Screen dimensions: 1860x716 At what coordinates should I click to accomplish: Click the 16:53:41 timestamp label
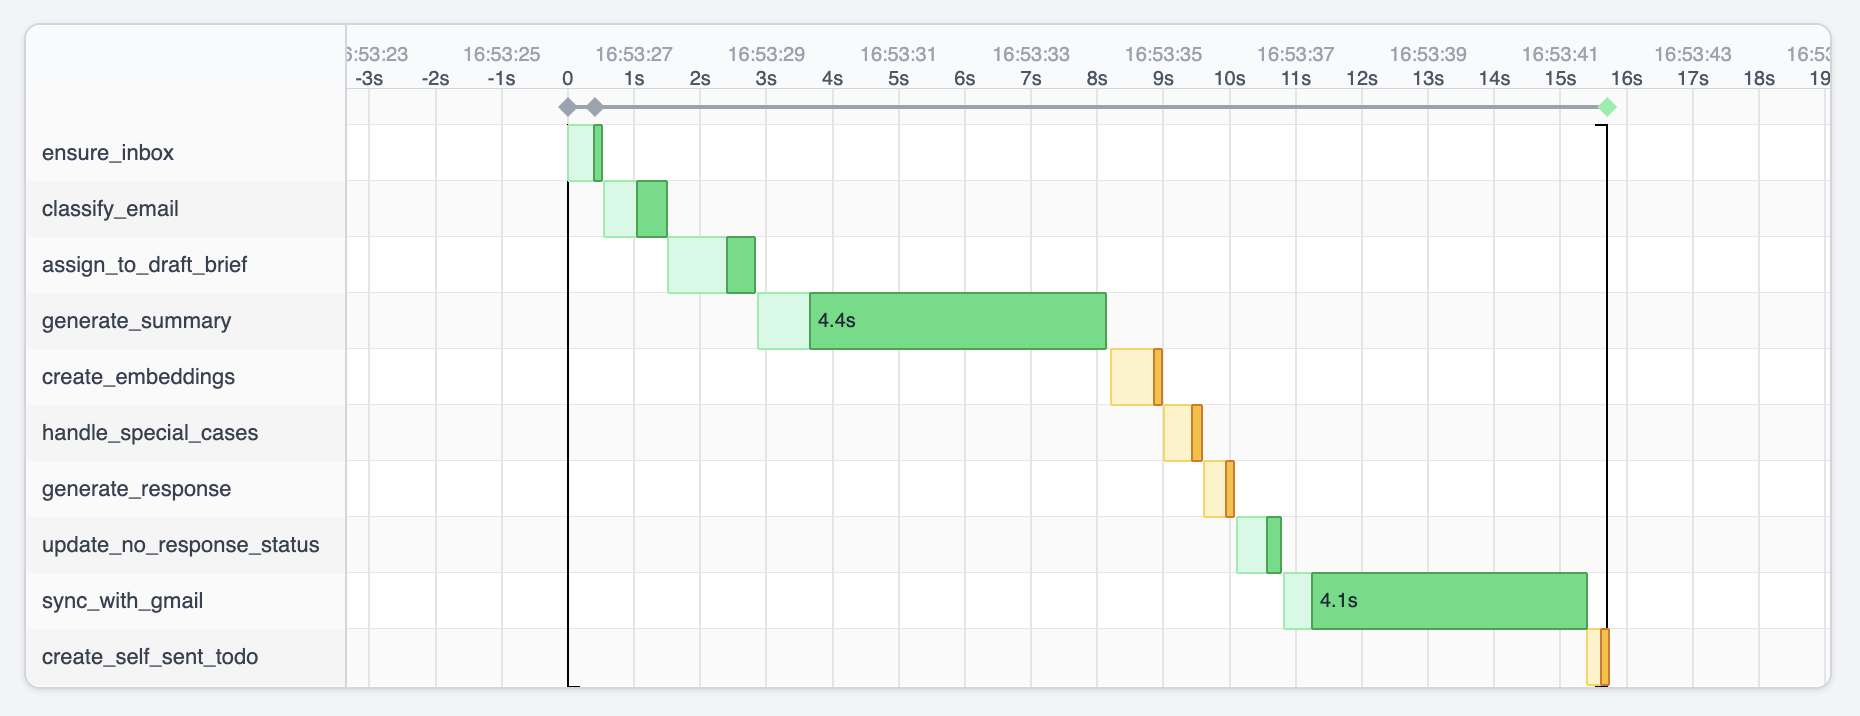(x=1560, y=54)
